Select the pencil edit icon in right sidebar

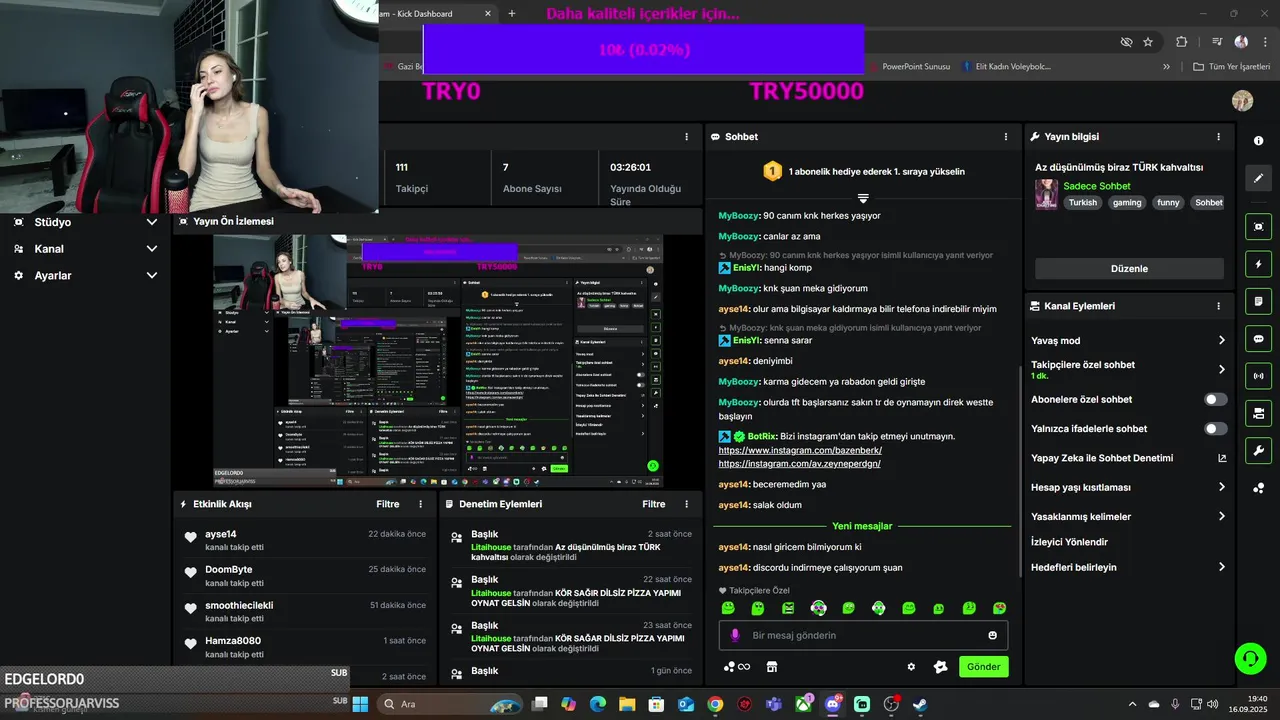tap(1258, 178)
